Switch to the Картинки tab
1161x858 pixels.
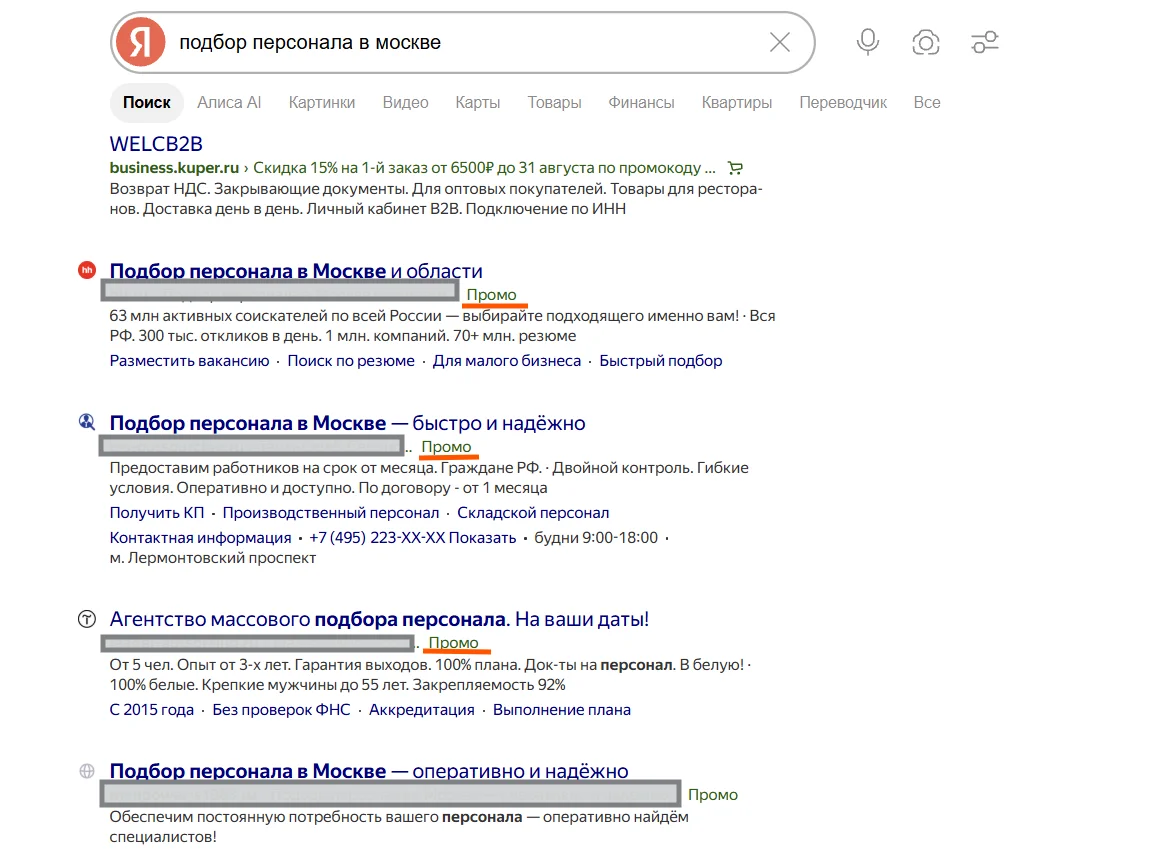[321, 102]
